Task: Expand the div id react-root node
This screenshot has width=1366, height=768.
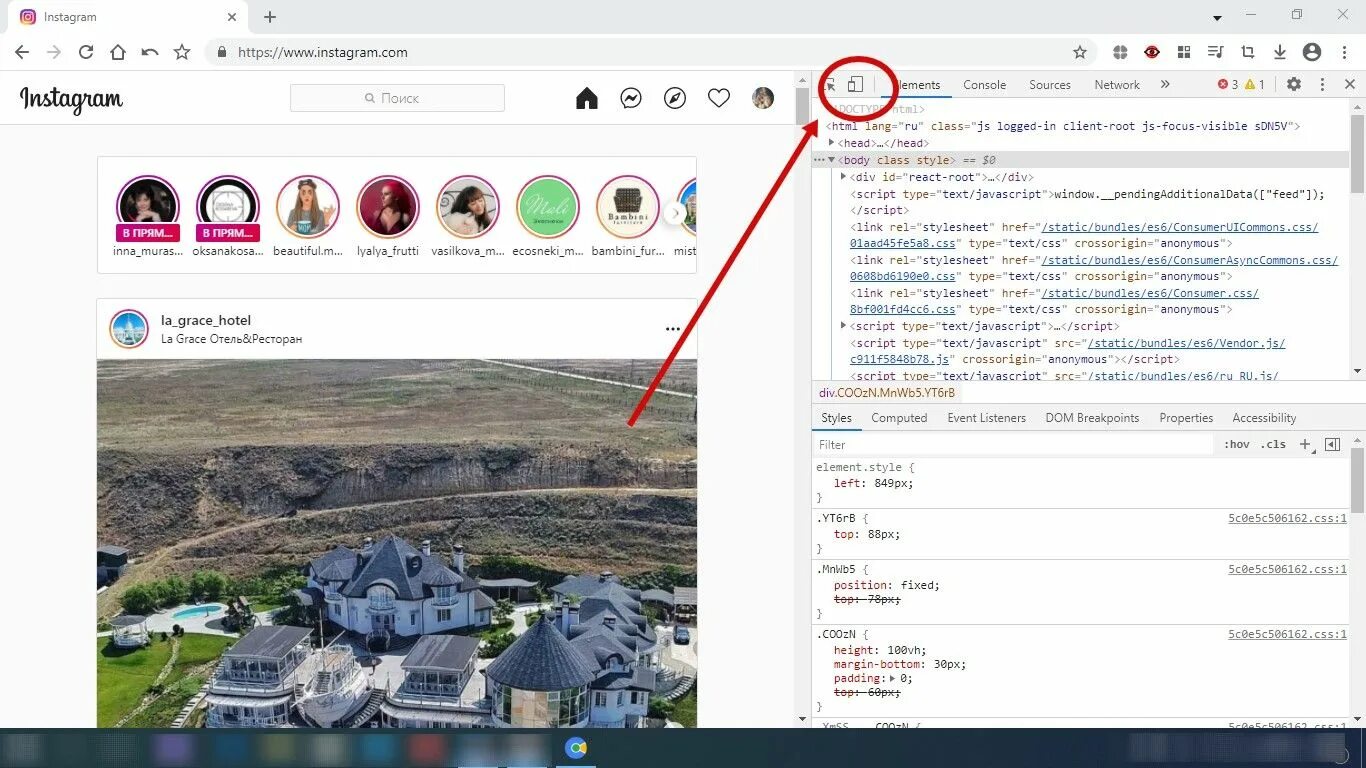Action: (844, 176)
